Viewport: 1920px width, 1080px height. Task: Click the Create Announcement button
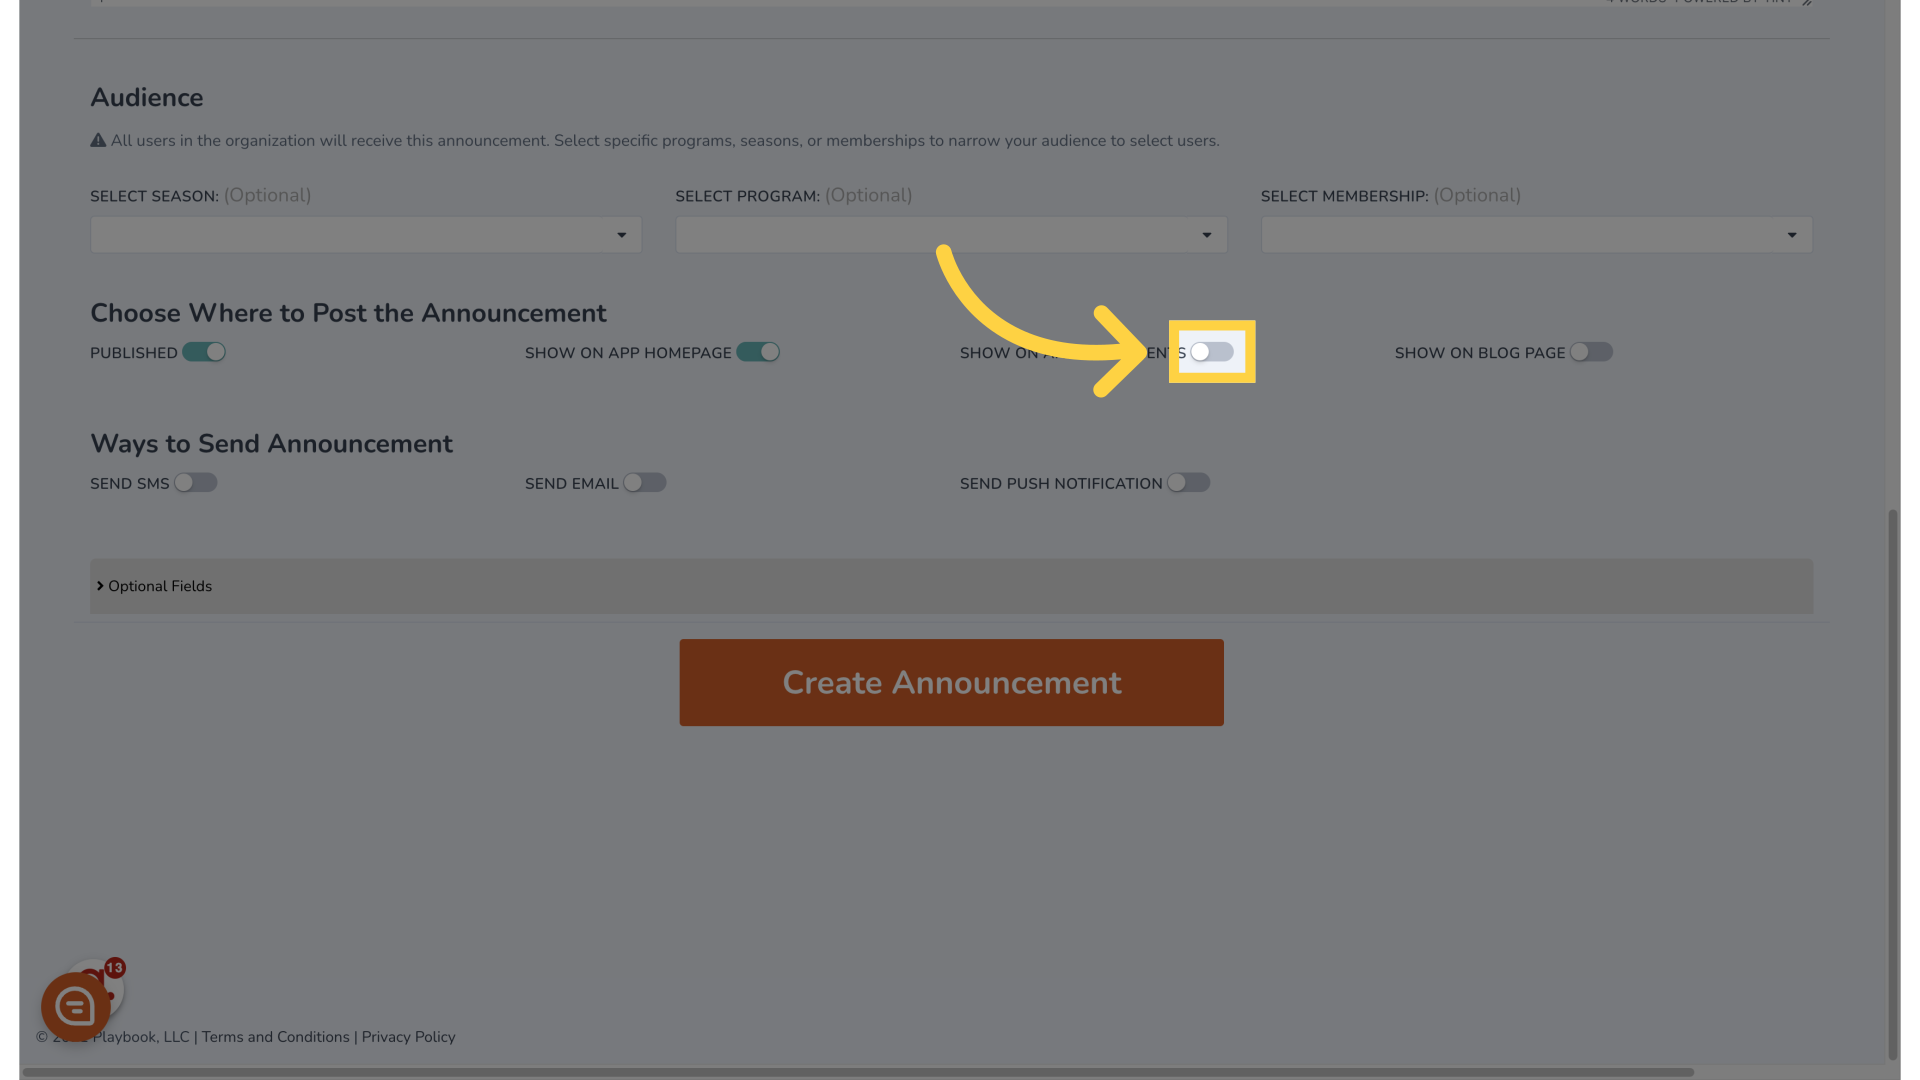coord(951,683)
